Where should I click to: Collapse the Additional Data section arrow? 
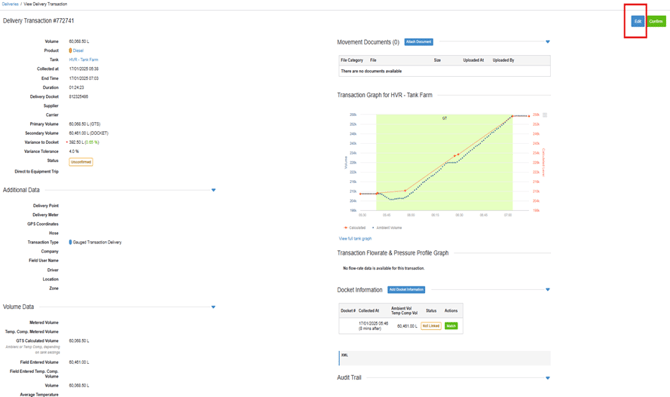[214, 190]
